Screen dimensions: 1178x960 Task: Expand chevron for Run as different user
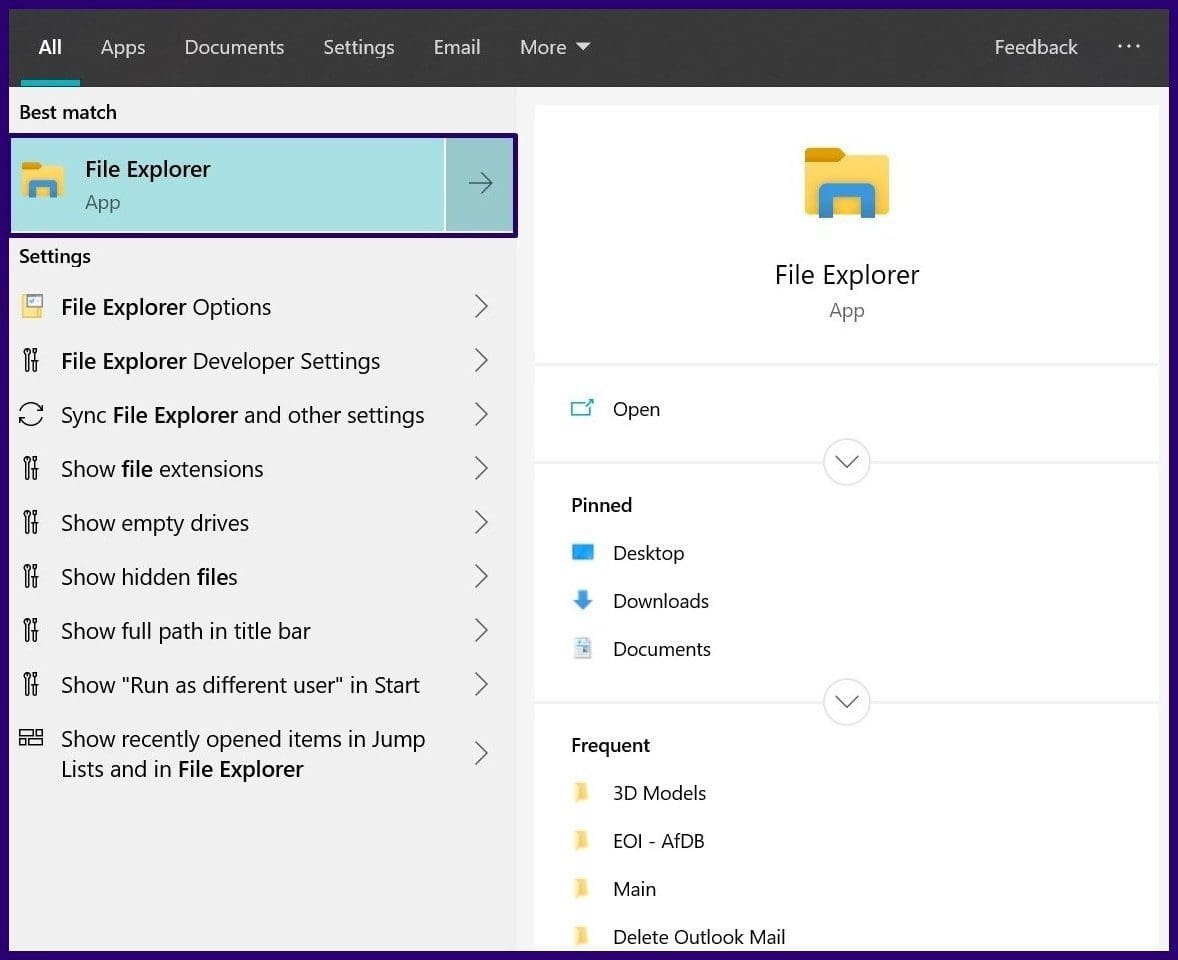(x=482, y=684)
